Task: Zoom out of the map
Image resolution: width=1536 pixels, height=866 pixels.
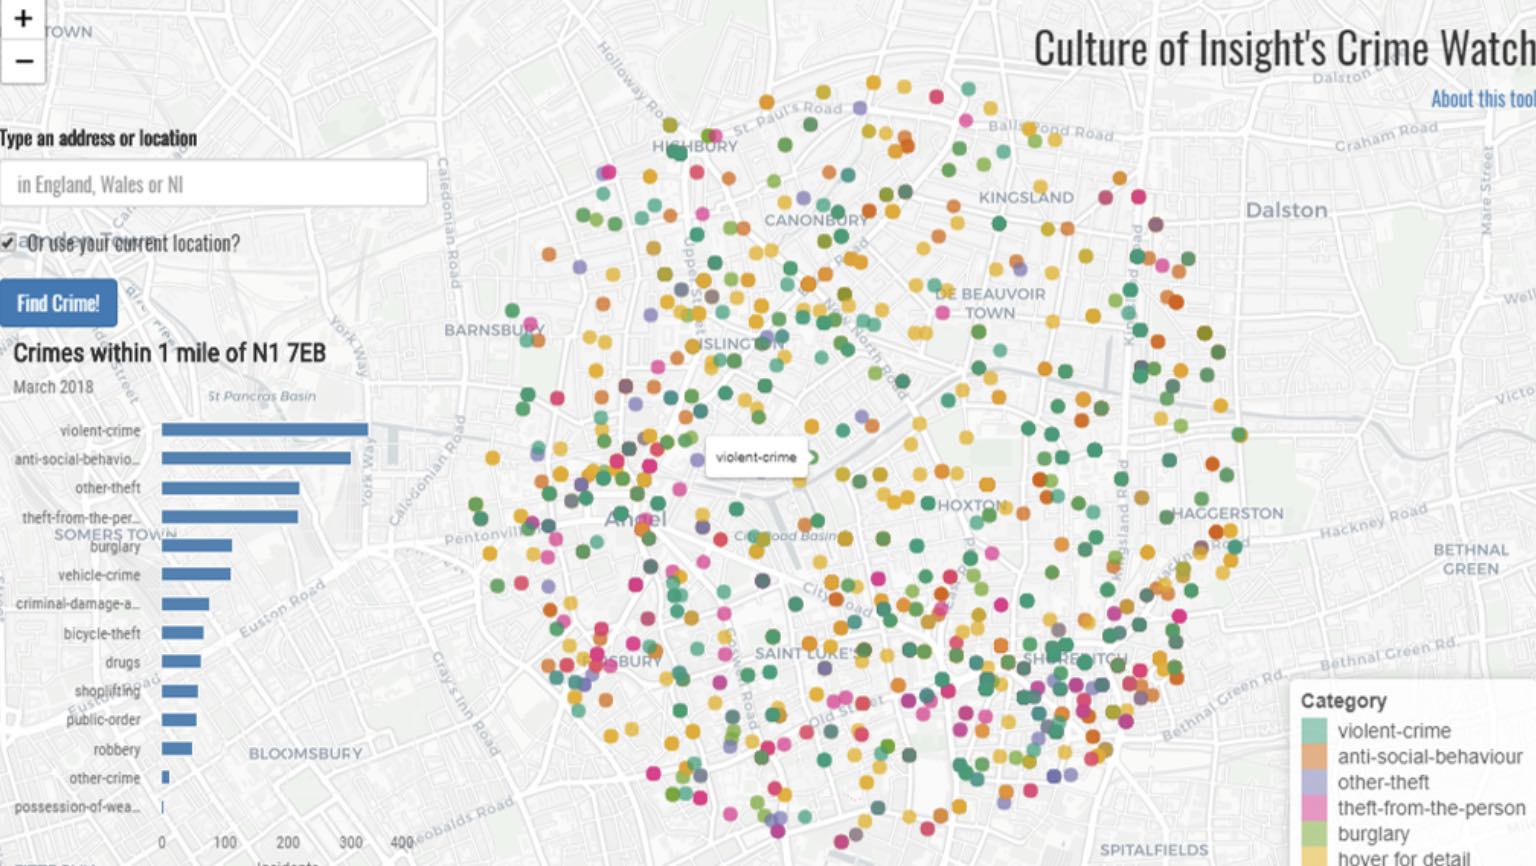Action: point(22,61)
